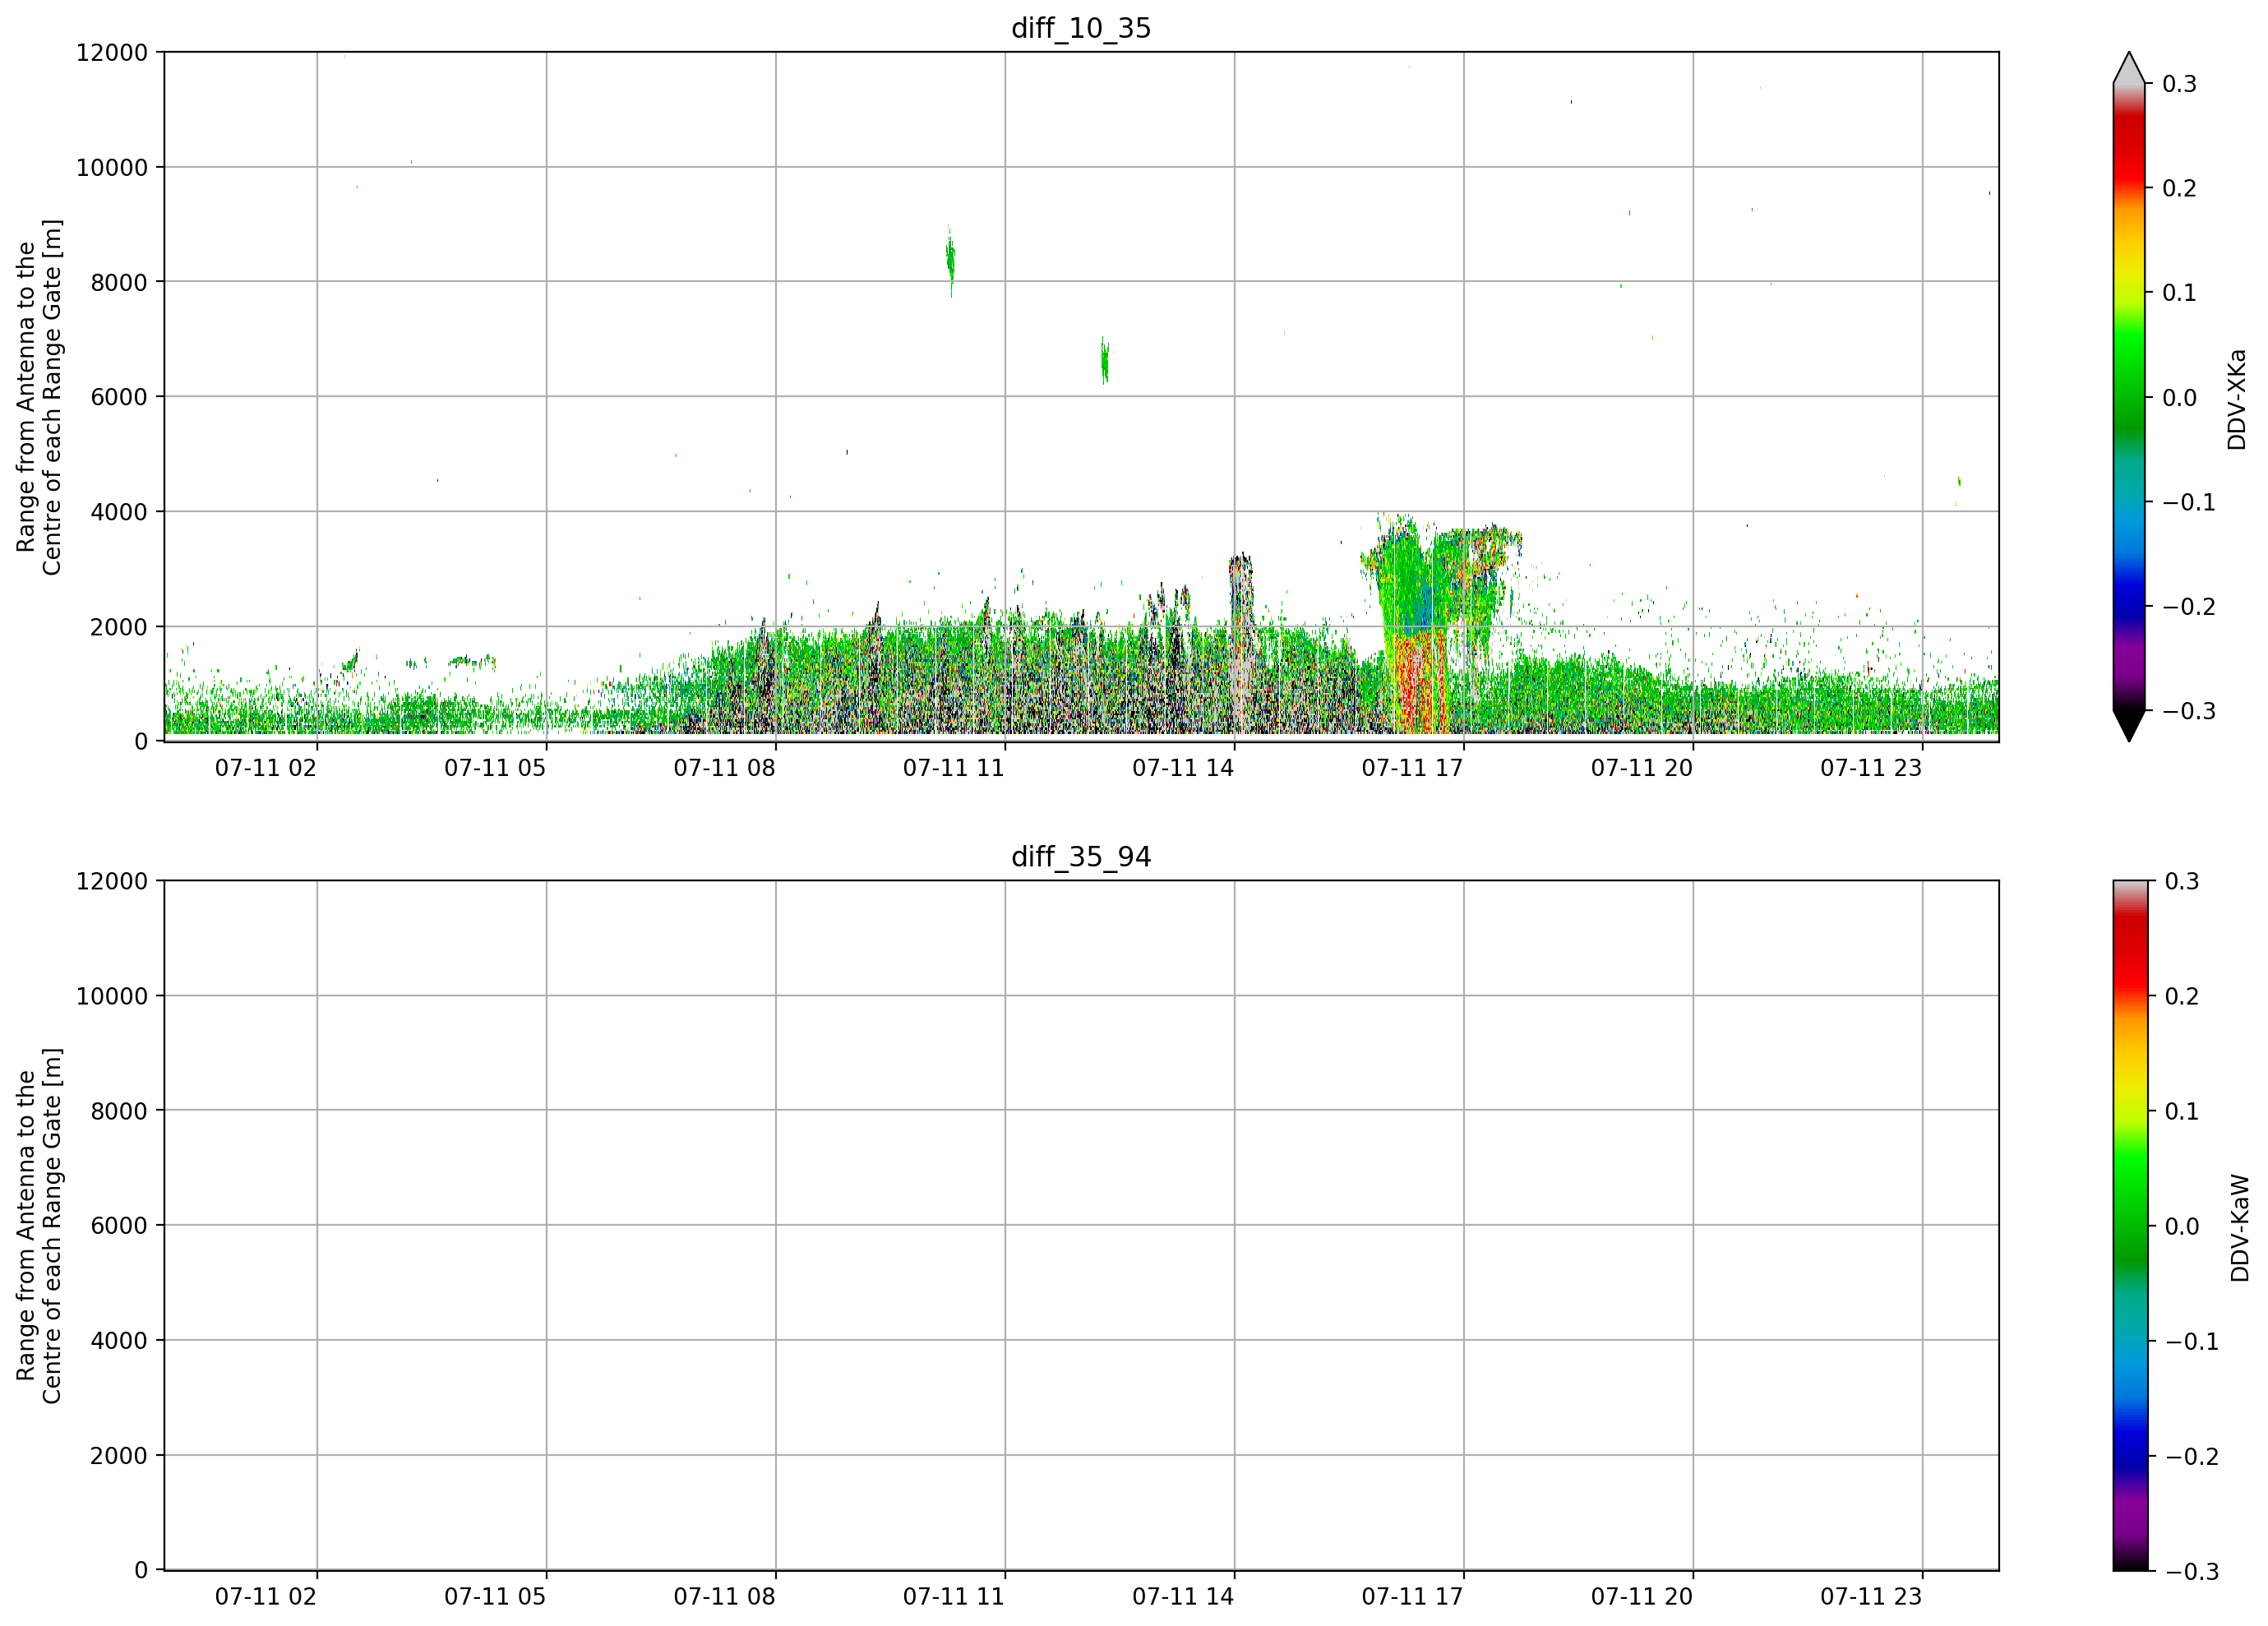This screenshot has height=1626, width=2268.
Task: Click the 6000 y-tick in diff_35_94 plot
Action: pos(119,1226)
